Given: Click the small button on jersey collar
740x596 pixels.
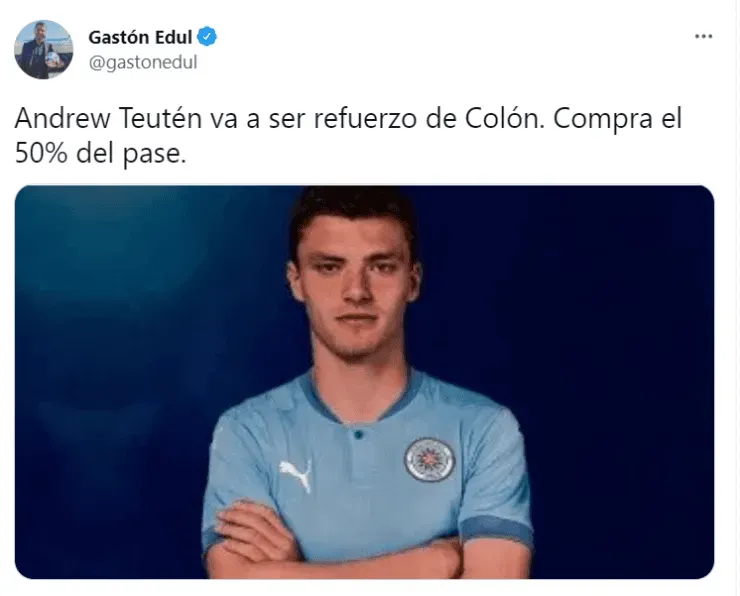Looking at the screenshot, I should (358, 434).
